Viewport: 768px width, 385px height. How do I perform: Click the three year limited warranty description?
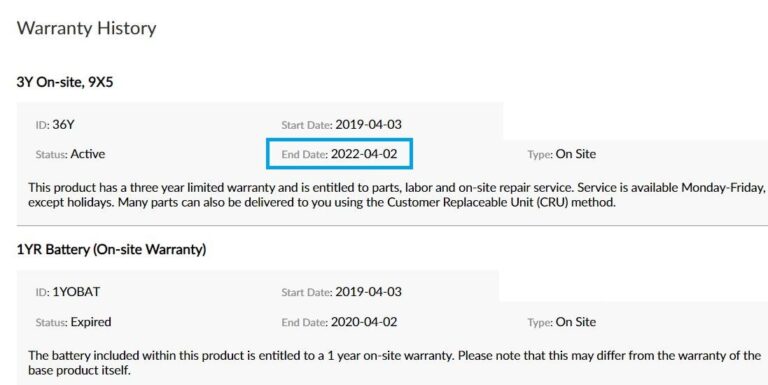pos(398,194)
